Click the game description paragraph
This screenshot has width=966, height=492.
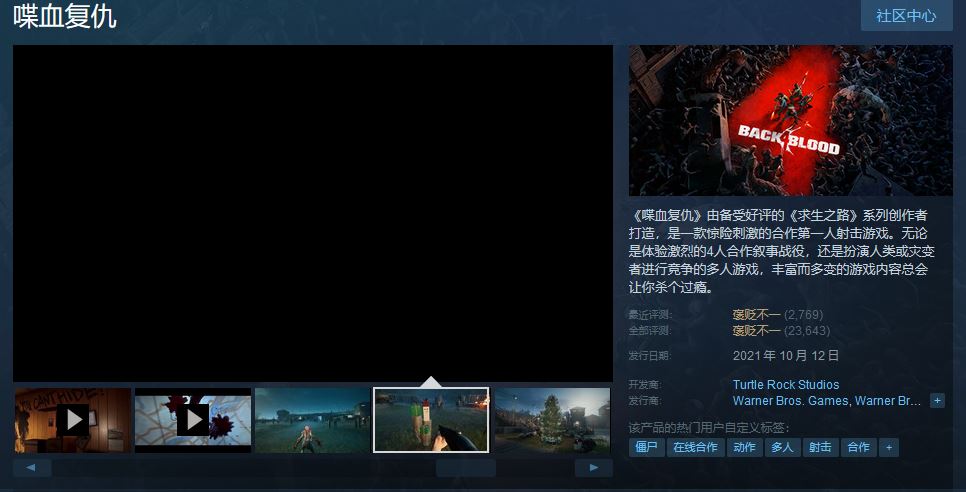[x=782, y=251]
